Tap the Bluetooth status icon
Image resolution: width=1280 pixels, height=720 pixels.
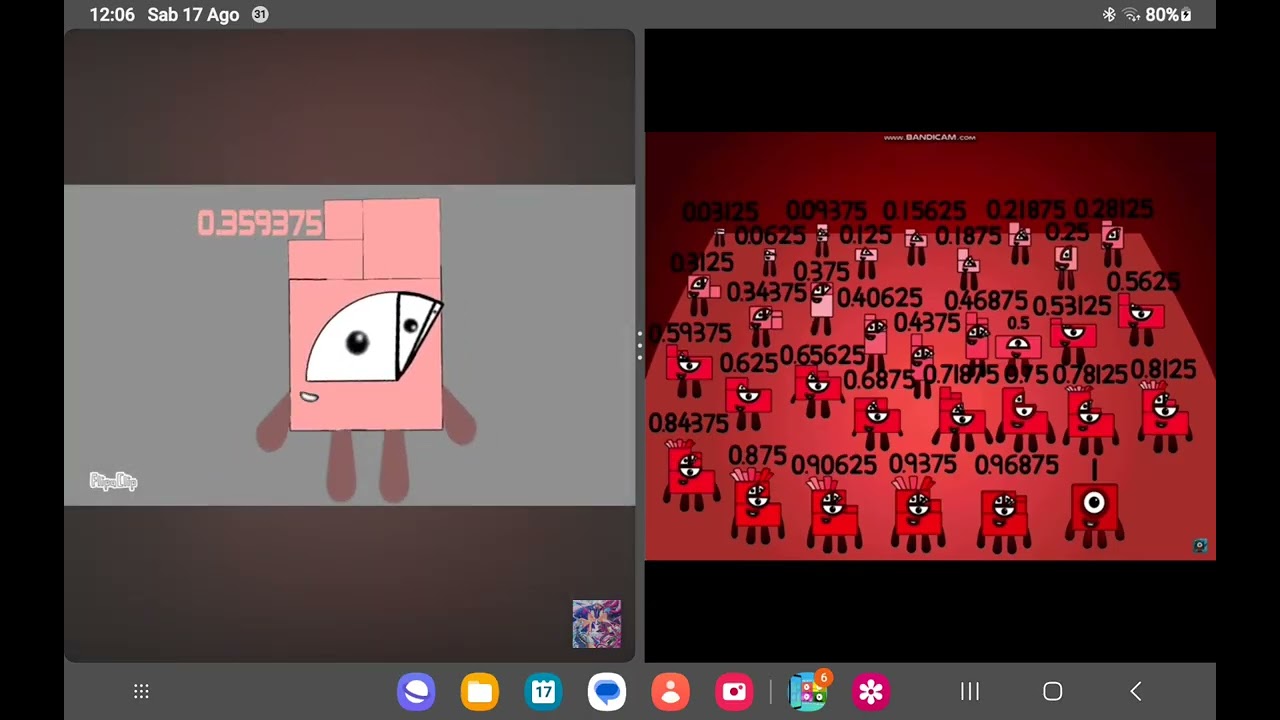coord(1109,15)
